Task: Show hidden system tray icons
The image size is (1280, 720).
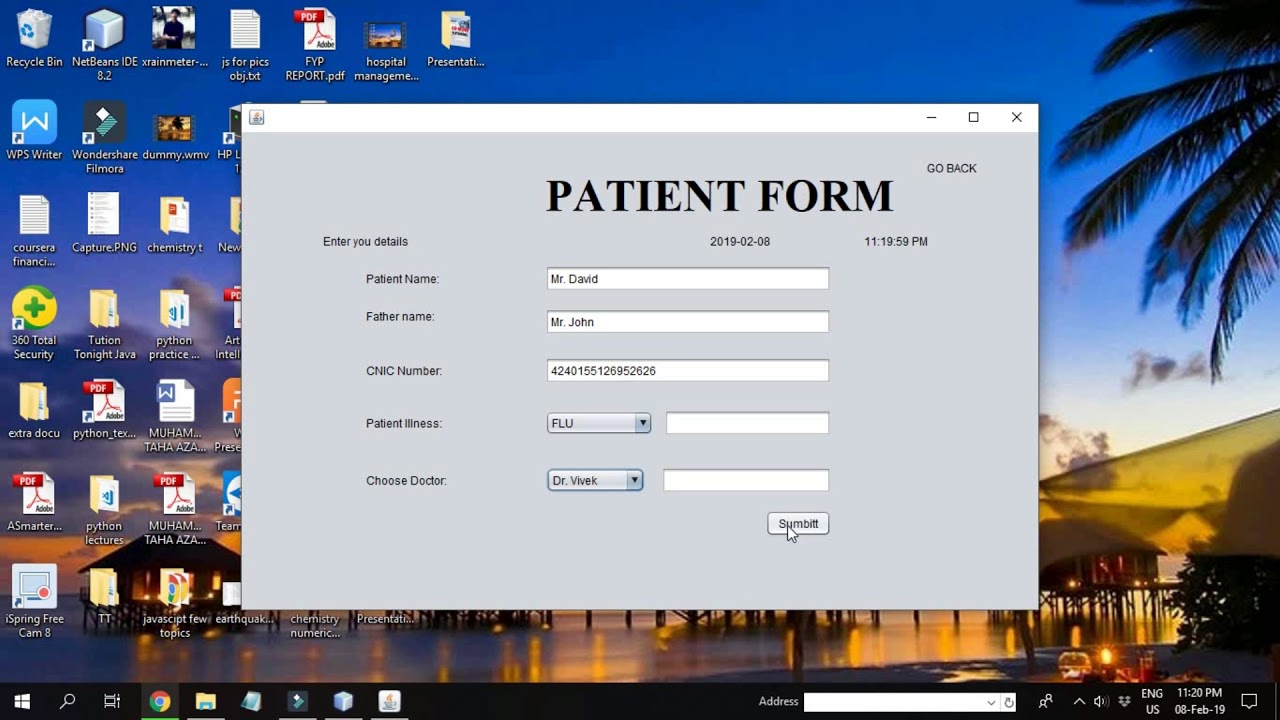Action: point(1079,702)
